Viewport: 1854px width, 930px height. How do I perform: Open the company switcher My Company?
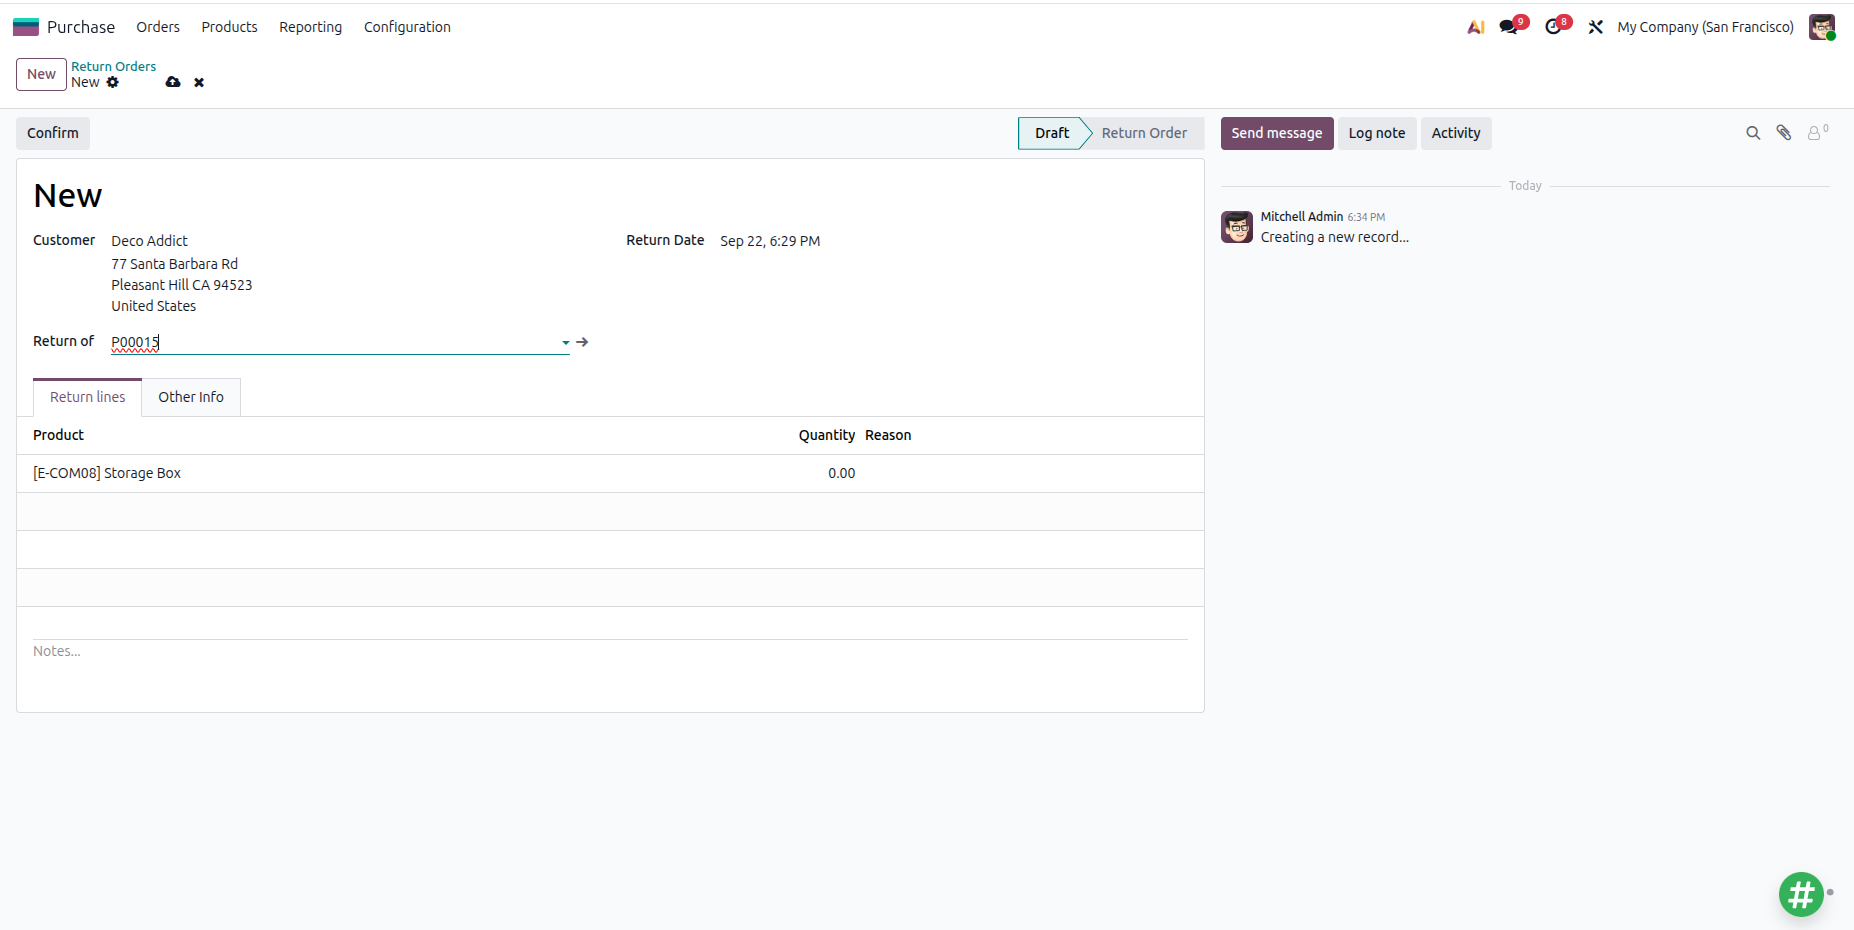tap(1705, 27)
